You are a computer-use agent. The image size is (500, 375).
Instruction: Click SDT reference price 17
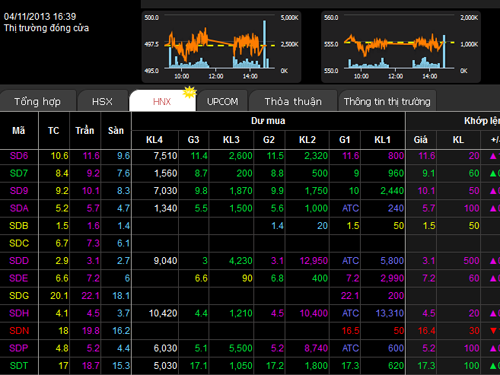(63, 366)
